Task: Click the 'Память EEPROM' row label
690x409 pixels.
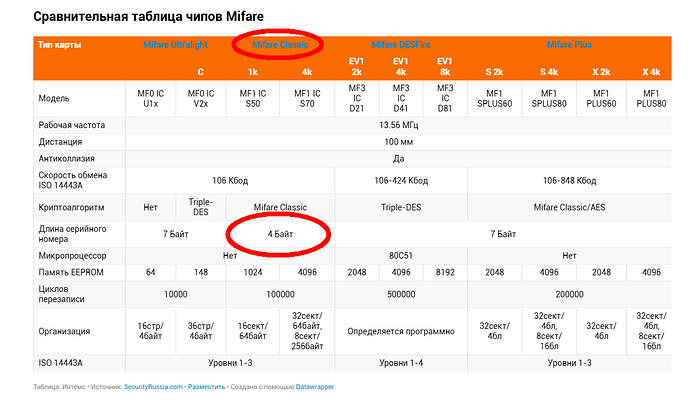Action: 71,273
